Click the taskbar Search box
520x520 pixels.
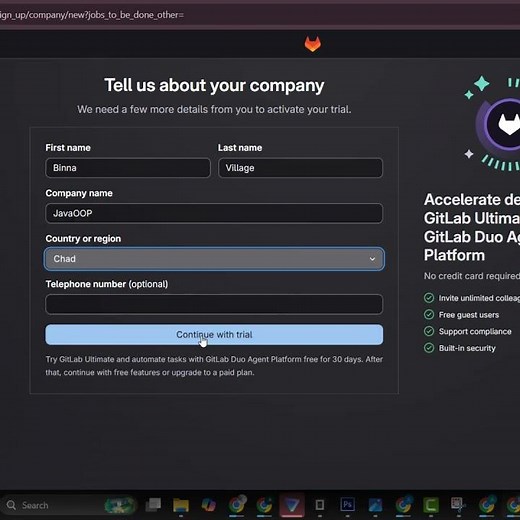click(x=68, y=505)
